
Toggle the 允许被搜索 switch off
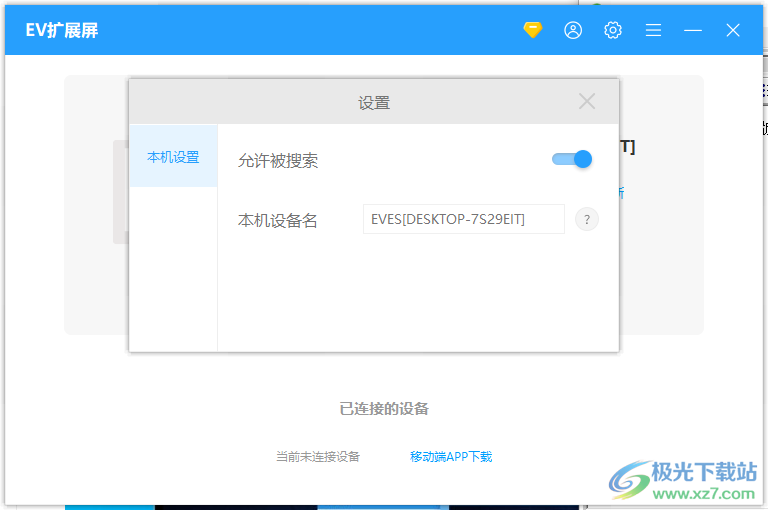coord(572,159)
